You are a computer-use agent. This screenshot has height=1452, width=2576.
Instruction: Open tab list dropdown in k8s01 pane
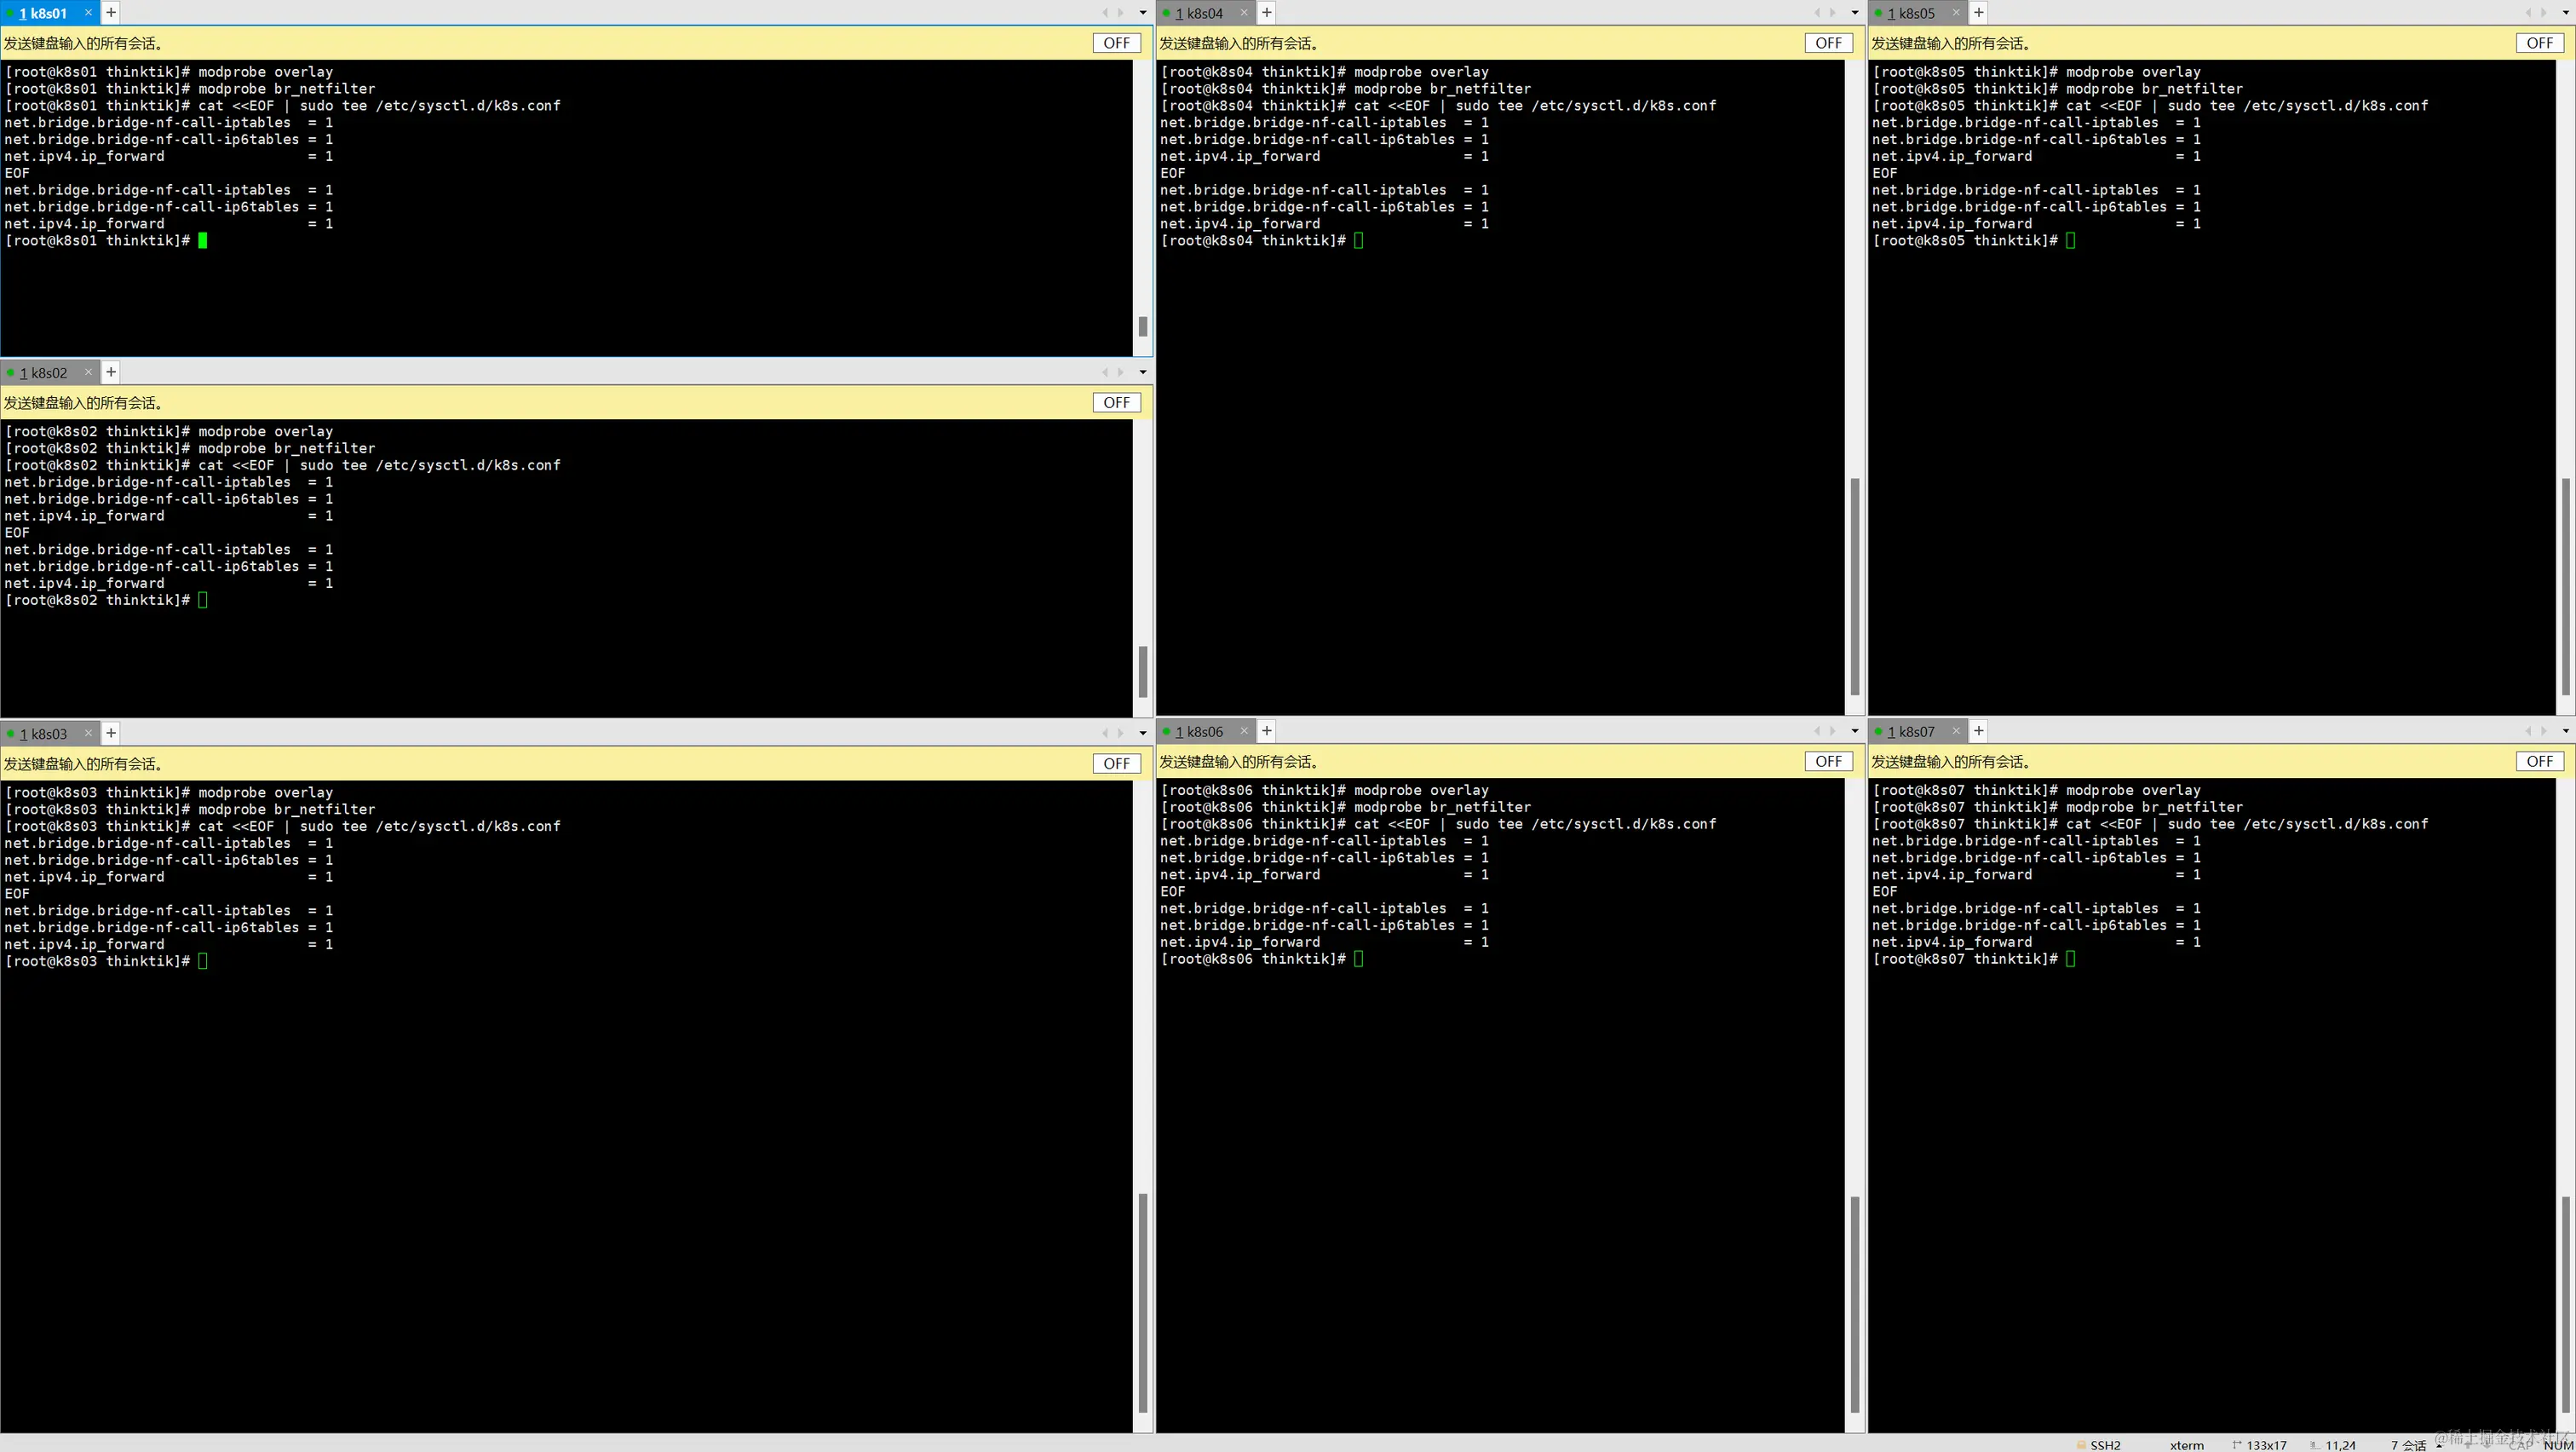tap(1143, 13)
